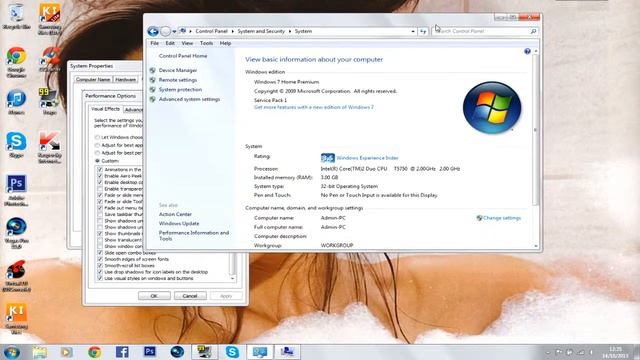Expand chevron after Control Panel breadcrumb
Screen dimensions: 640x360
[x=233, y=31]
